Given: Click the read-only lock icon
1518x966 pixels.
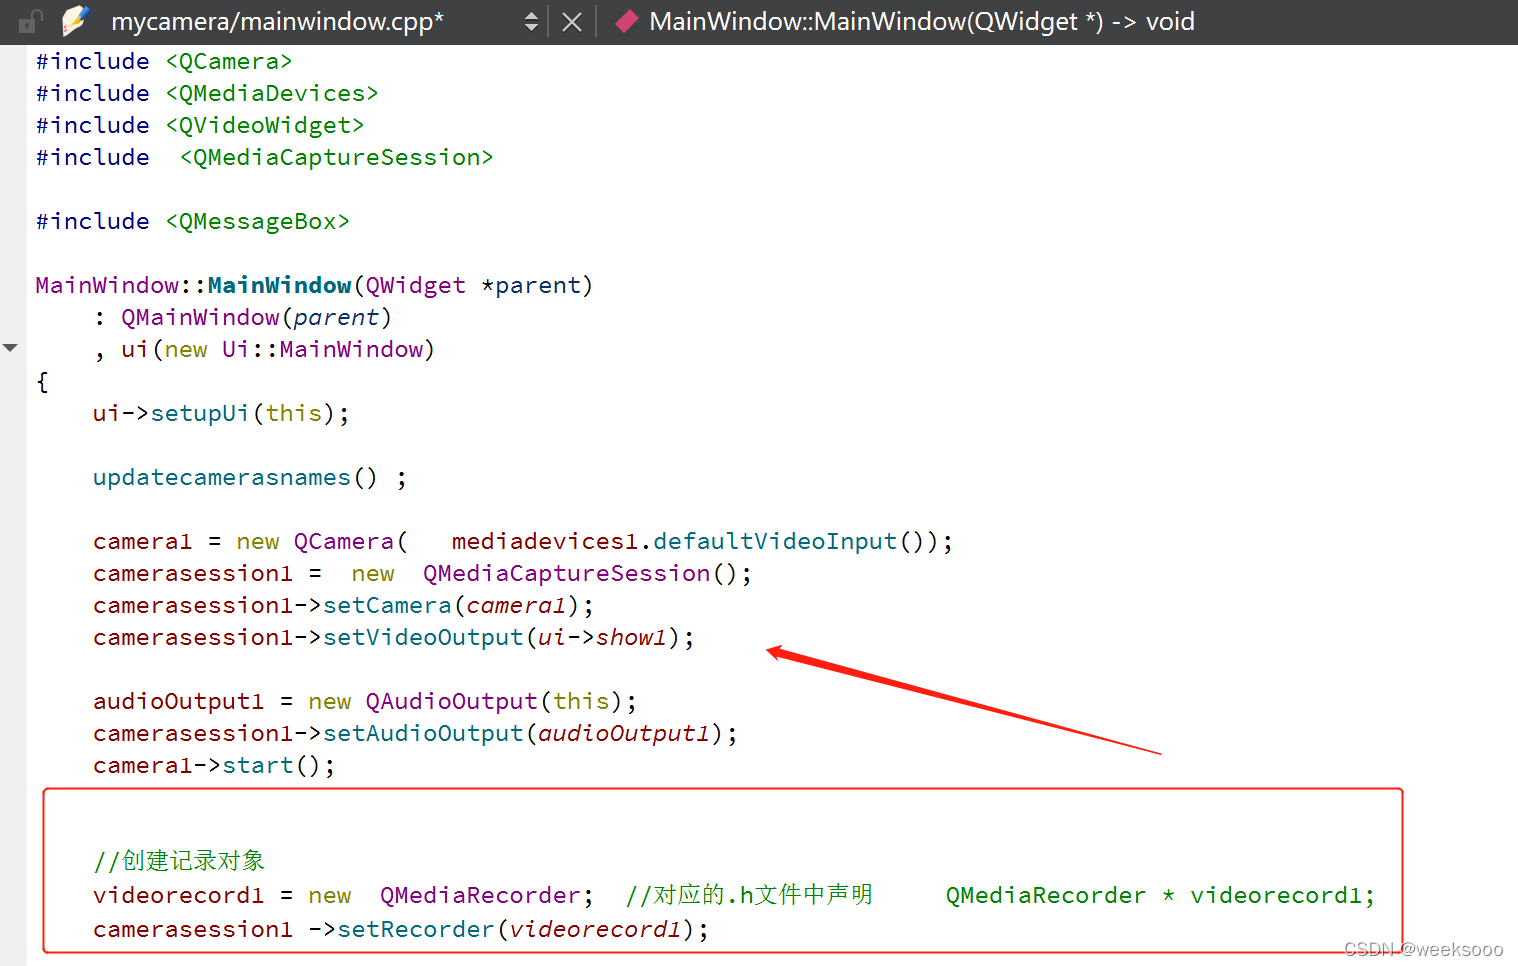Looking at the screenshot, I should pos(31,21).
